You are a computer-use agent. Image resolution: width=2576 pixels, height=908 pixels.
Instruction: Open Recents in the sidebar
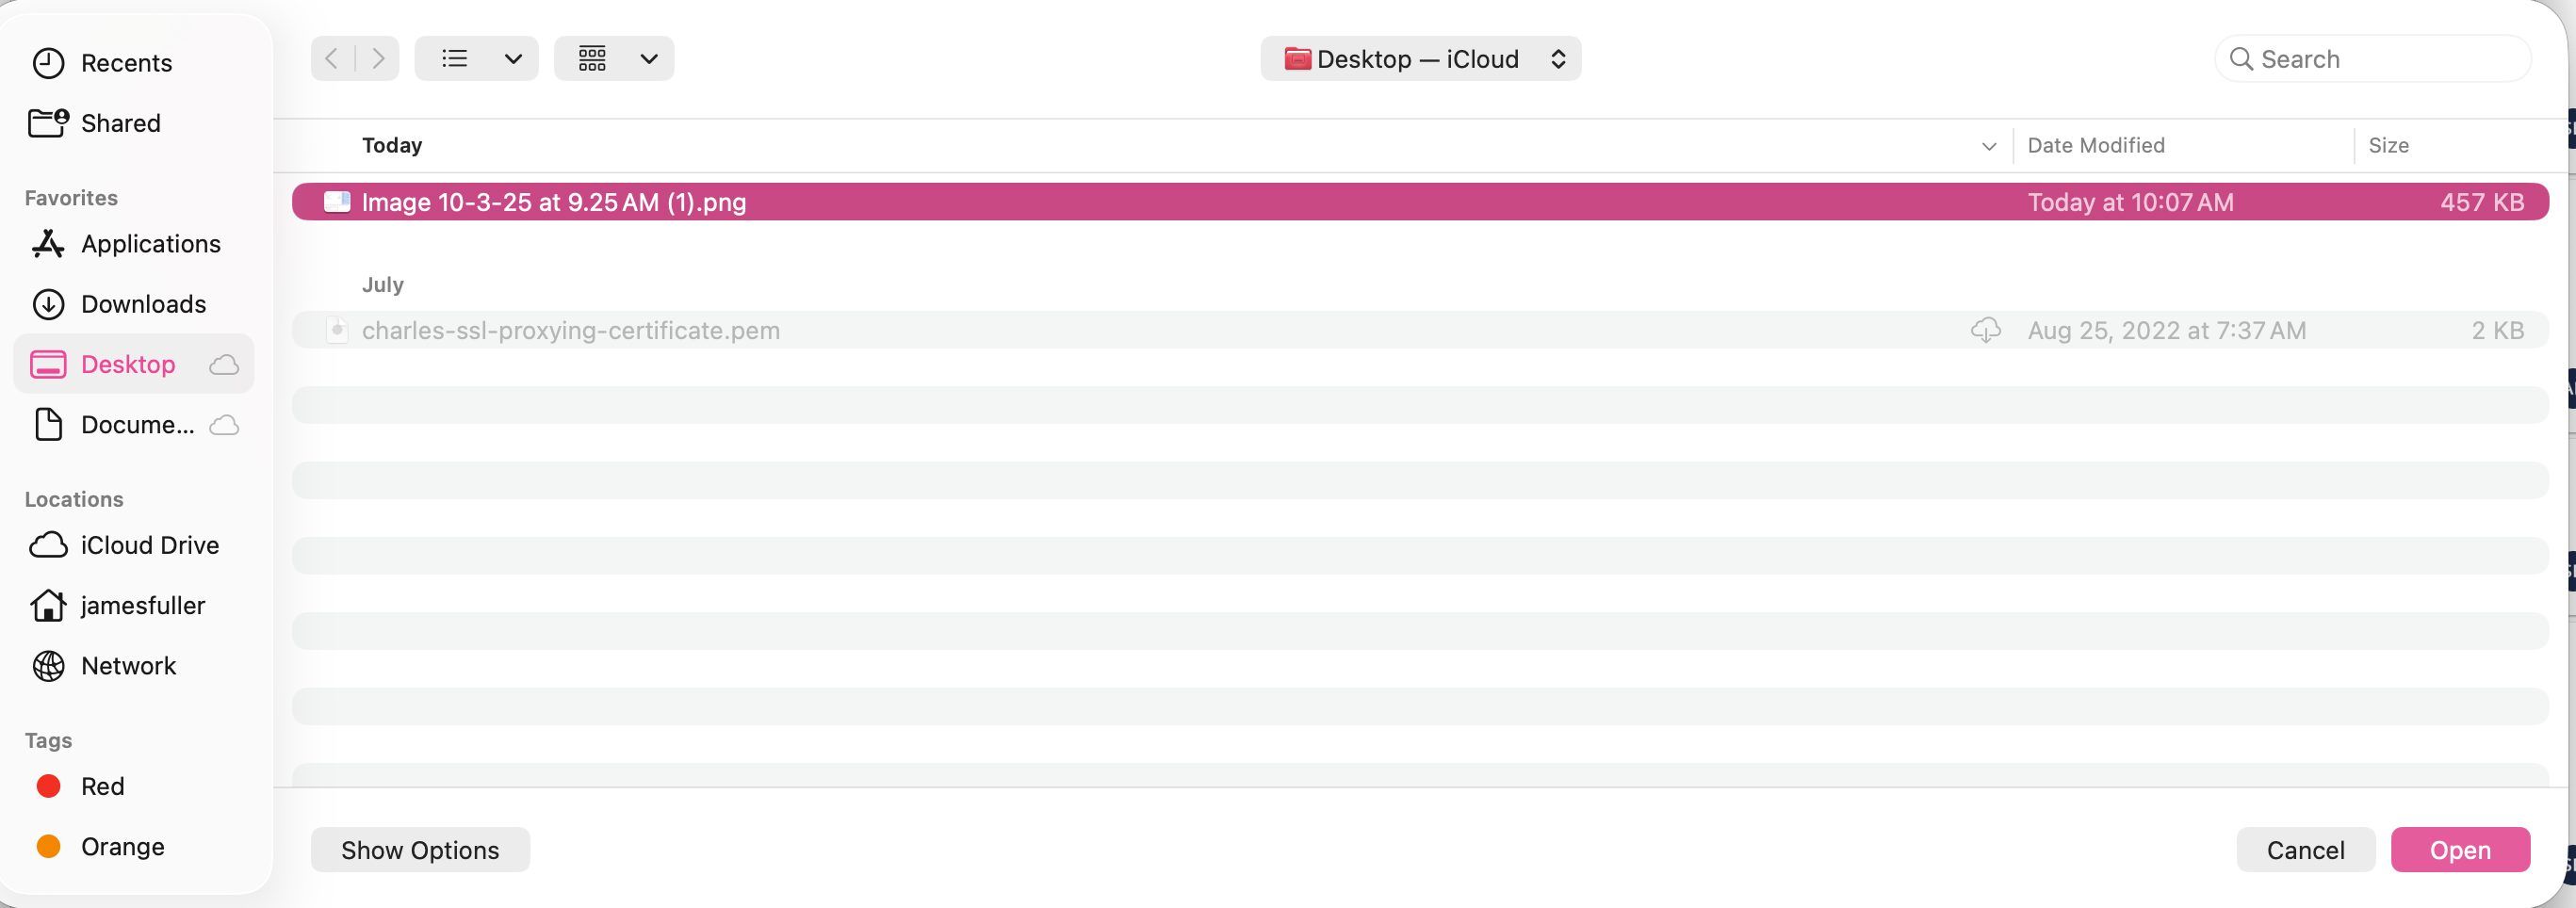point(126,63)
